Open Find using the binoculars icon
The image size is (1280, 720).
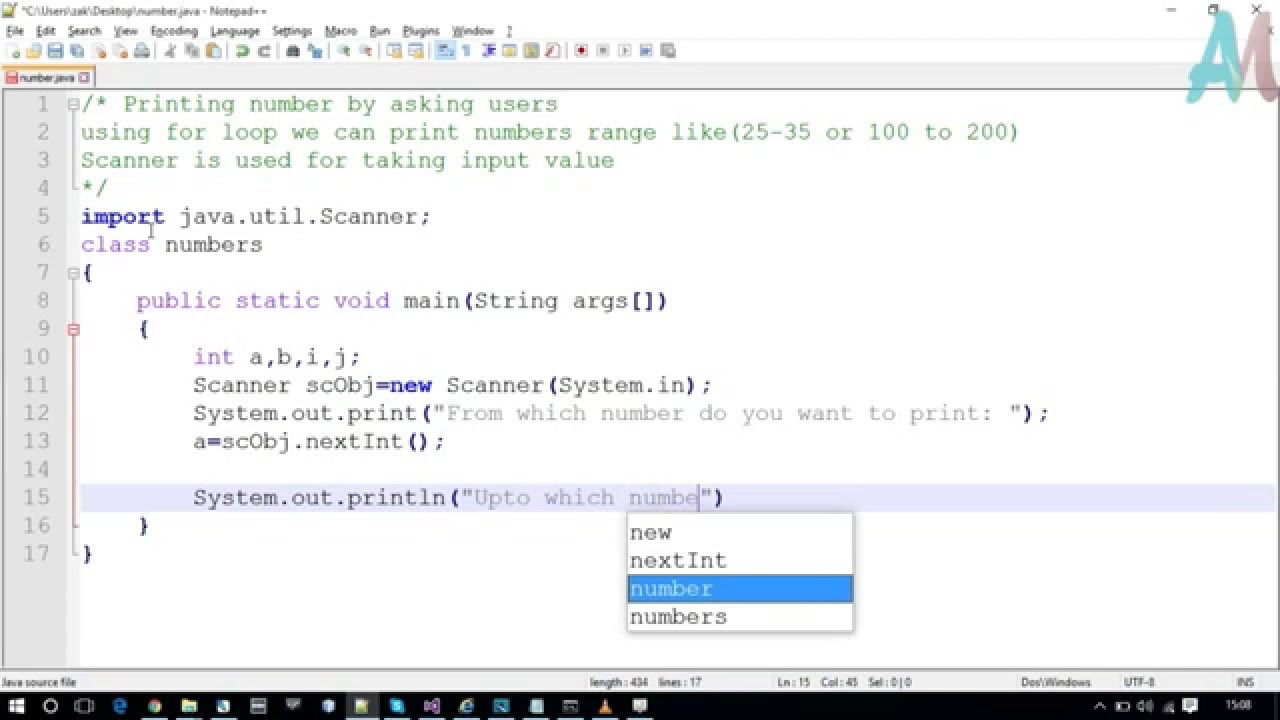click(293, 50)
